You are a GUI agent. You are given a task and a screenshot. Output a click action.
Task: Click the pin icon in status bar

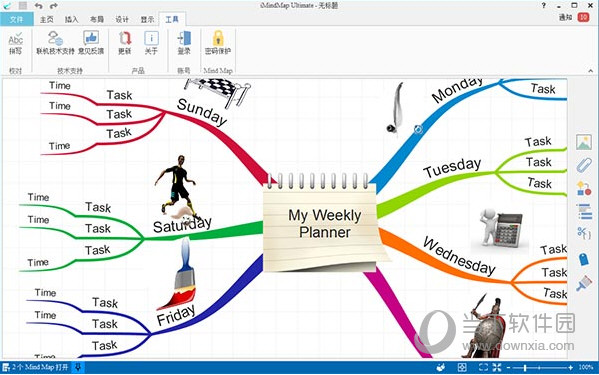[x=78, y=367]
